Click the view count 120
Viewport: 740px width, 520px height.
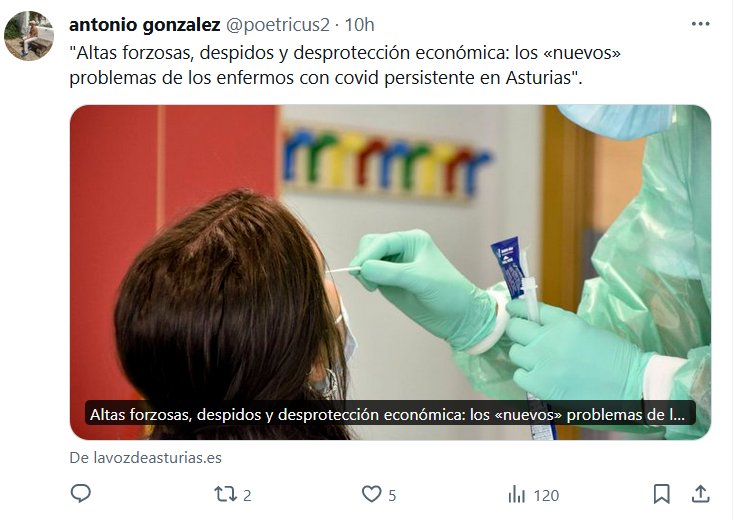546,495
